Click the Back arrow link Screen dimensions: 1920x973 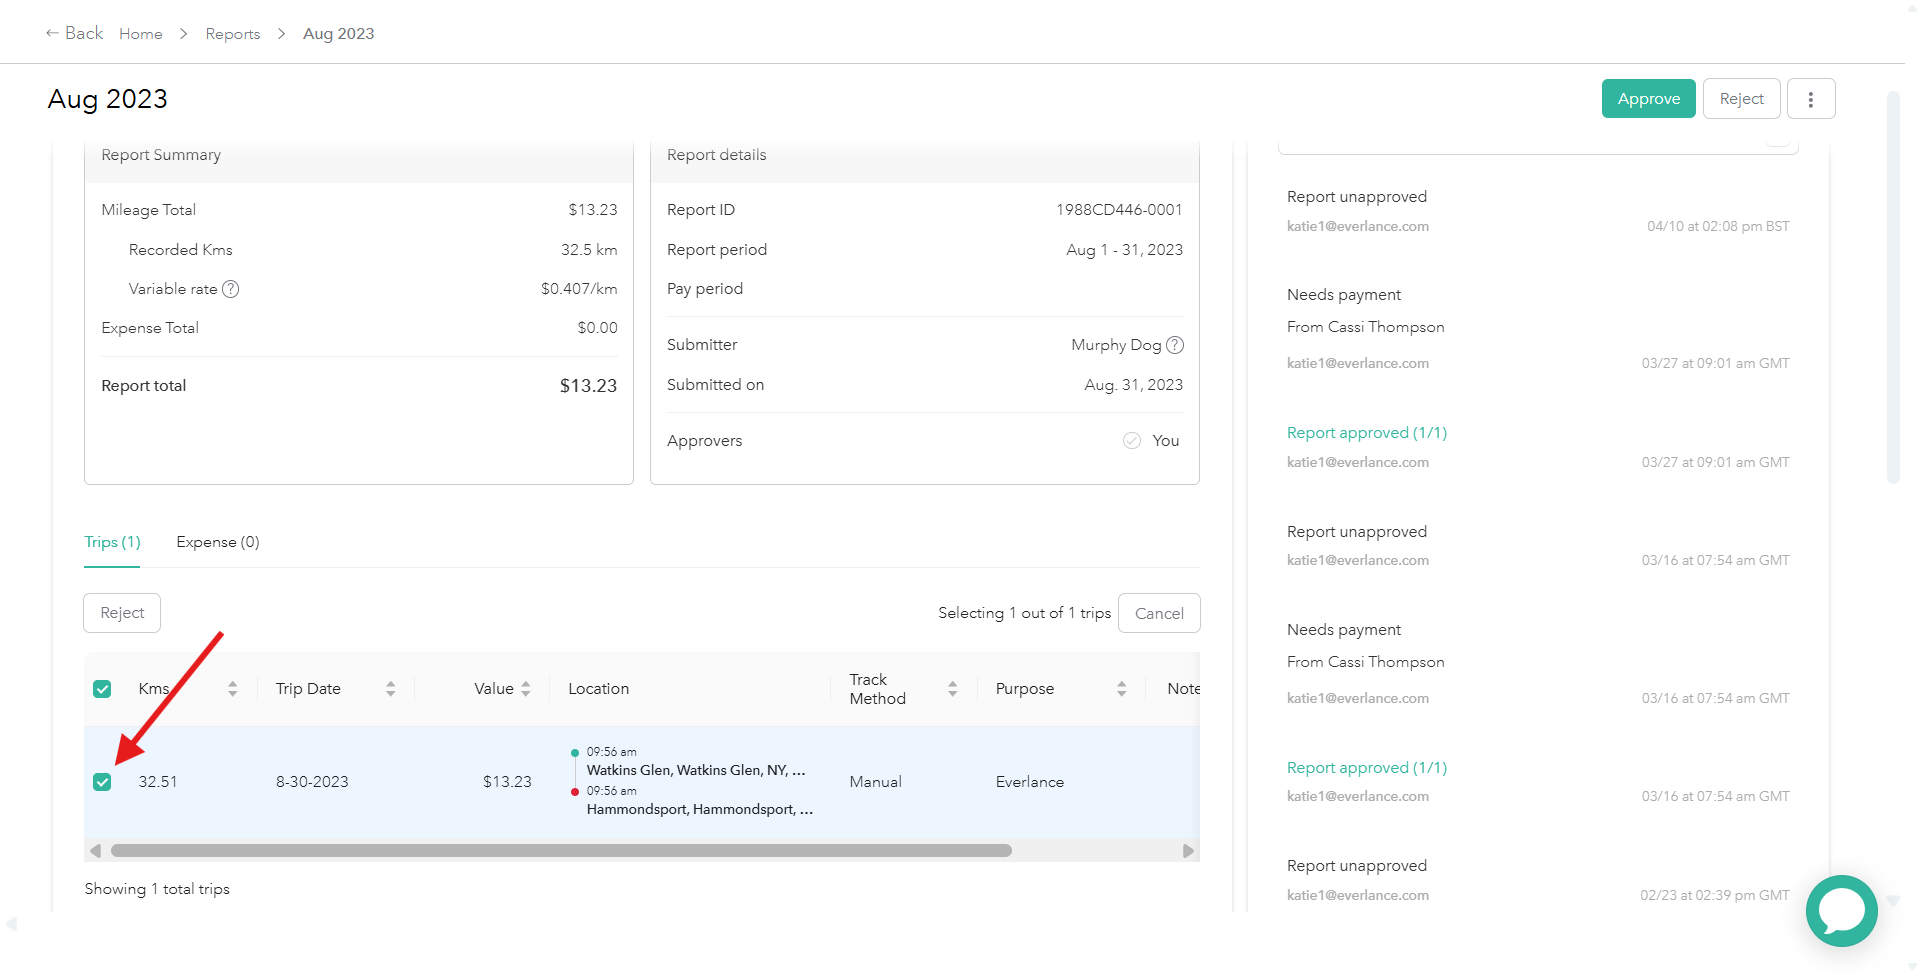(x=74, y=33)
